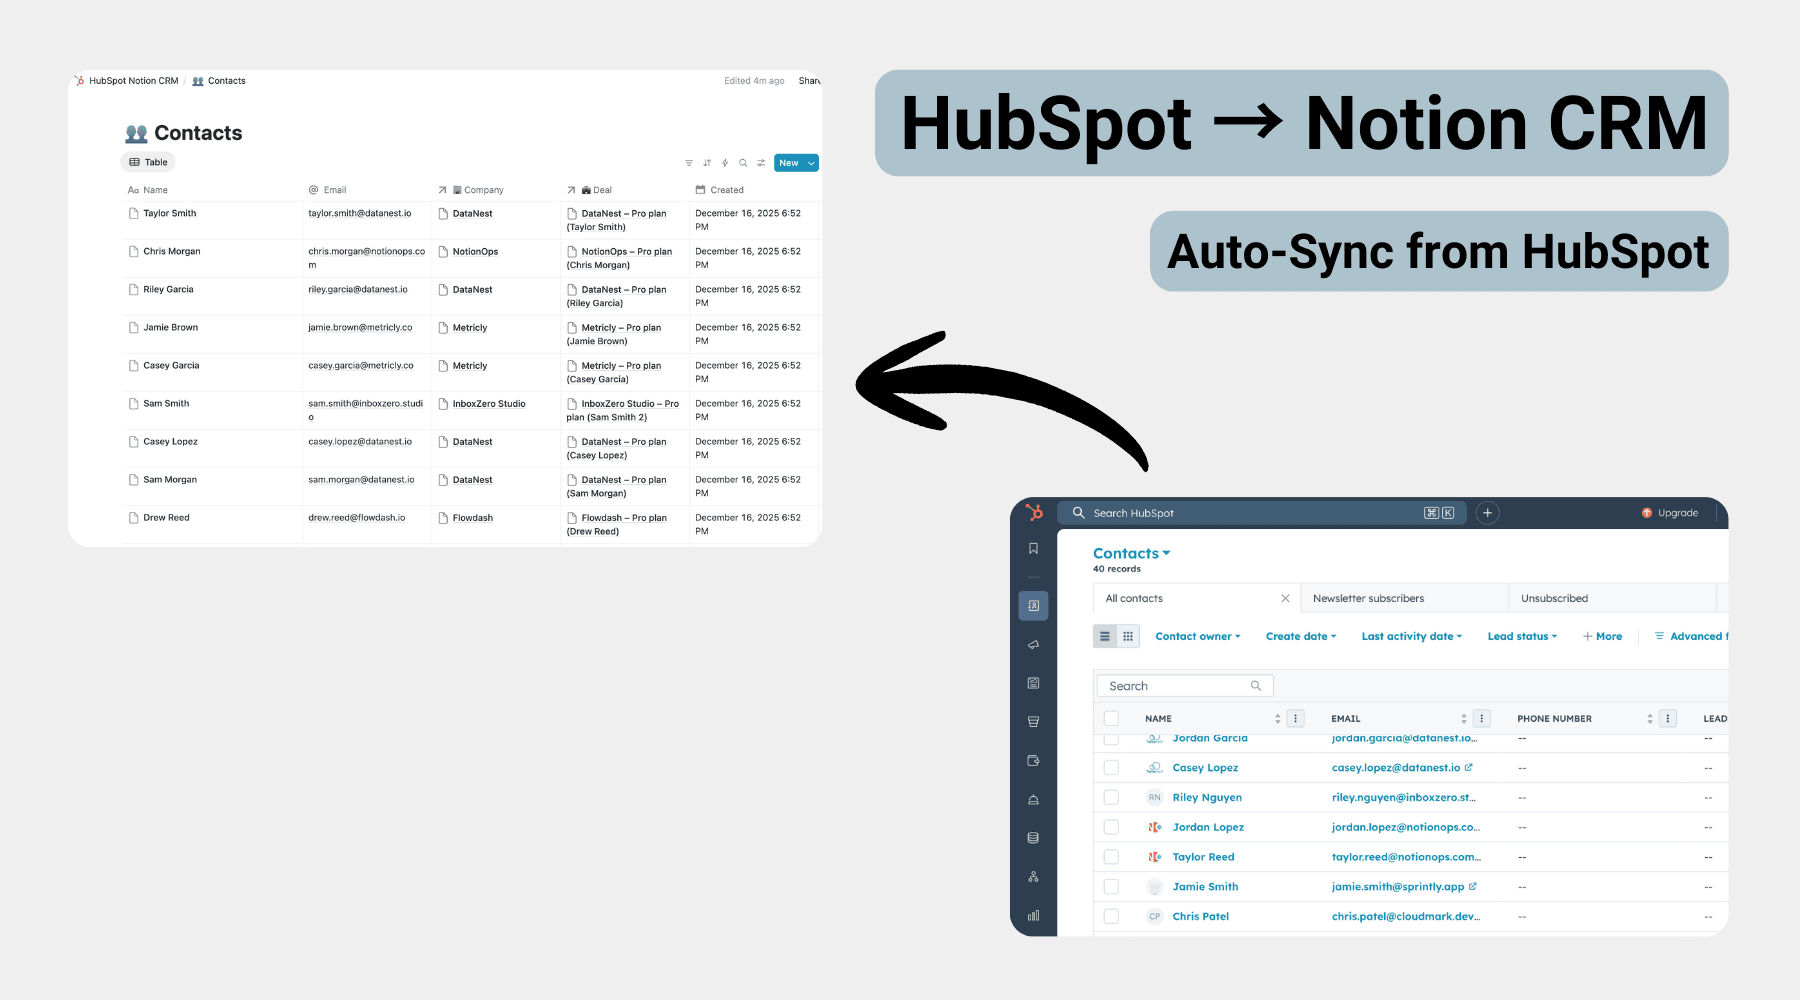The image size is (1800, 1000).
Task: Click the search magnifier icon in the Notion database
Action: [x=743, y=162]
